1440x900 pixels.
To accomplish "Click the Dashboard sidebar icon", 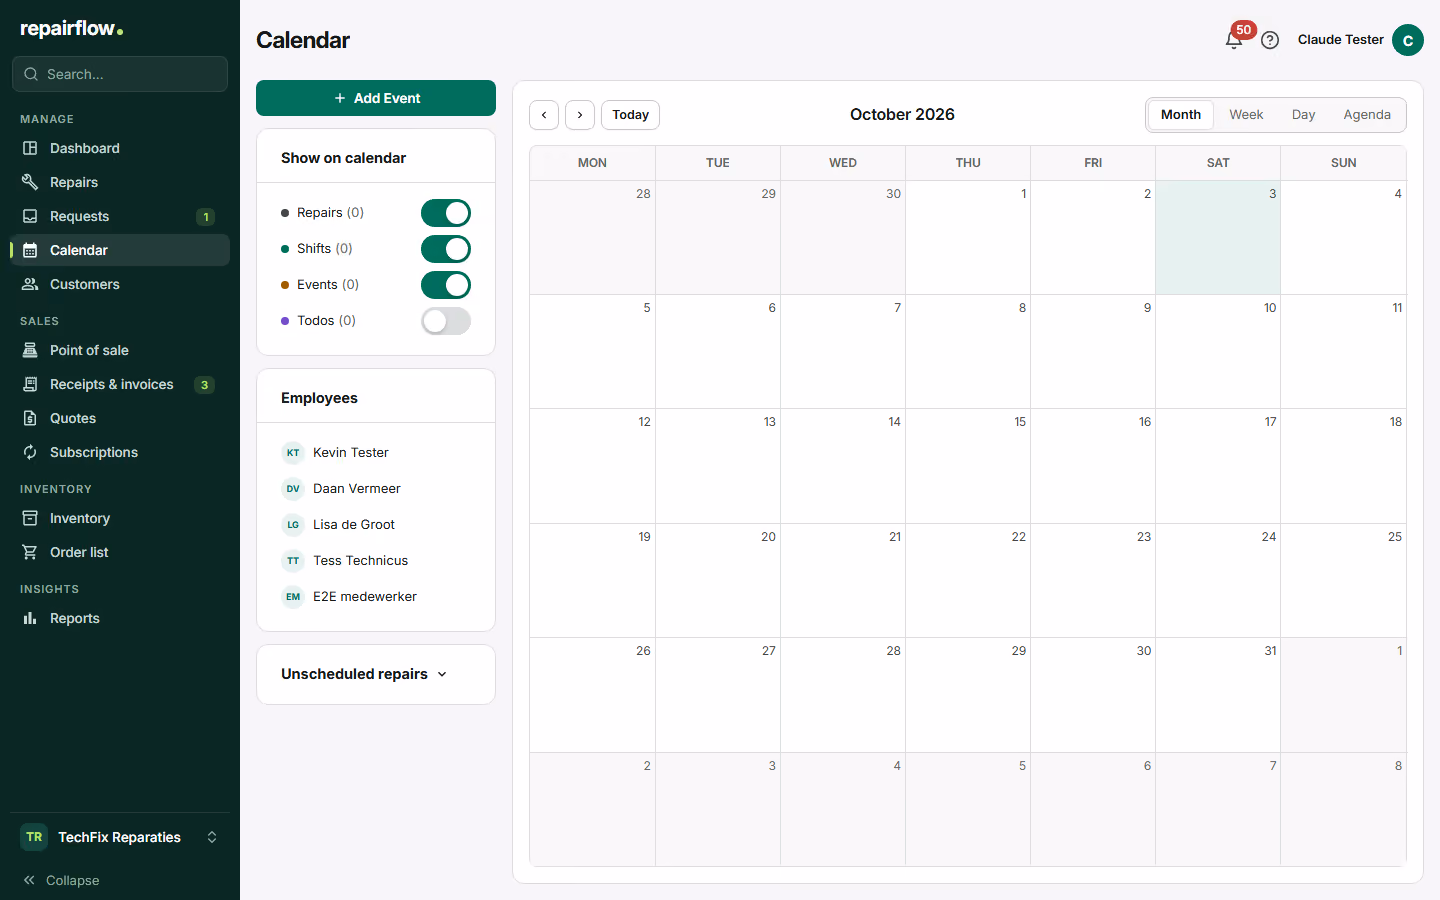I will click(30, 148).
